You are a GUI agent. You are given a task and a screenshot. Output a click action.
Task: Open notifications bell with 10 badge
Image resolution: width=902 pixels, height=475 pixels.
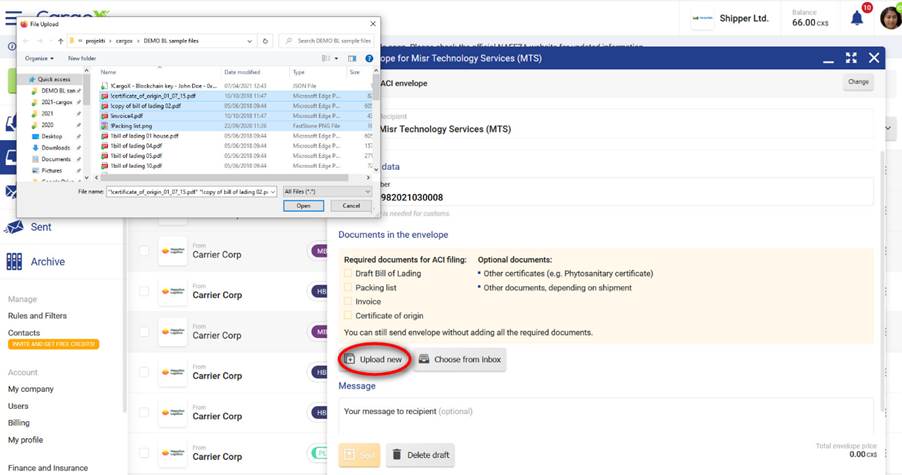pos(857,18)
